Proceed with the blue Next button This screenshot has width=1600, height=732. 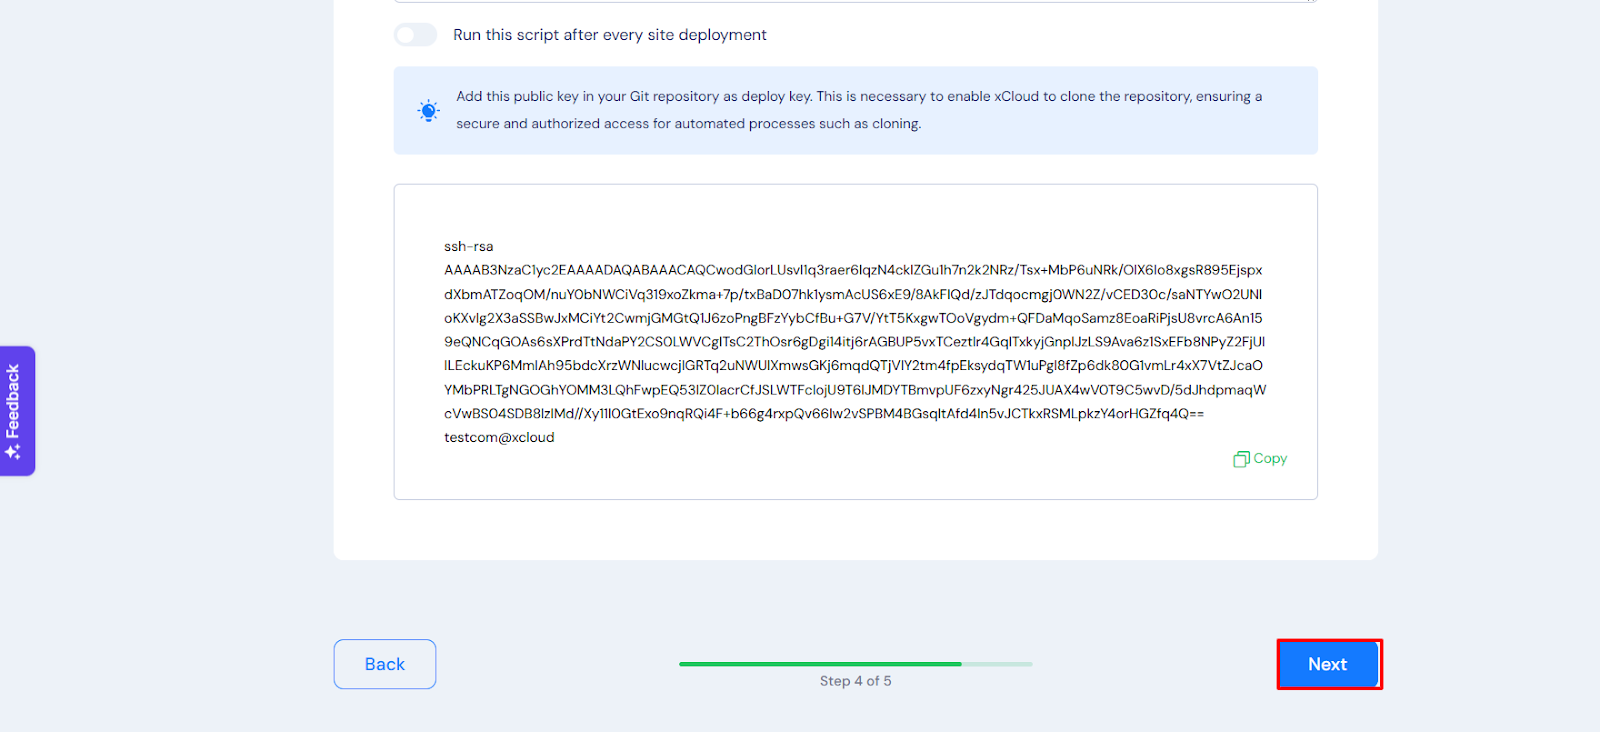[1328, 664]
